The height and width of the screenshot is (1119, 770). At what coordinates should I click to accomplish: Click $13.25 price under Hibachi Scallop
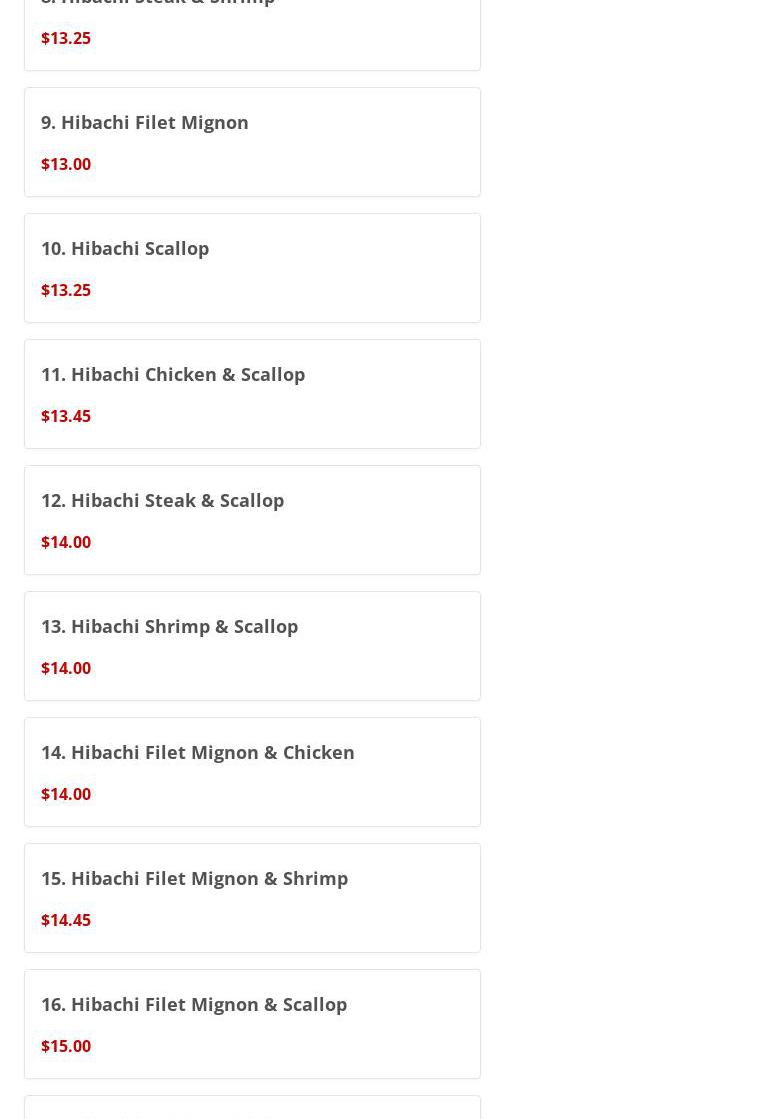point(66,290)
